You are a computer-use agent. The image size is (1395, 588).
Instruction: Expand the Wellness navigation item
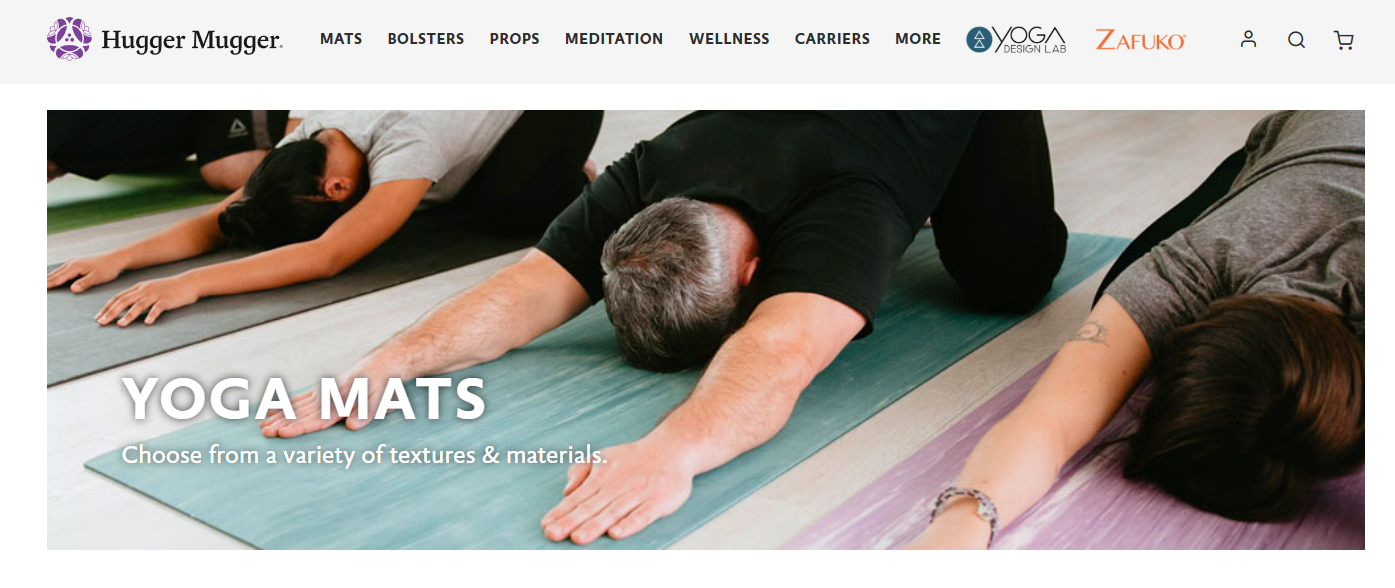click(x=729, y=39)
